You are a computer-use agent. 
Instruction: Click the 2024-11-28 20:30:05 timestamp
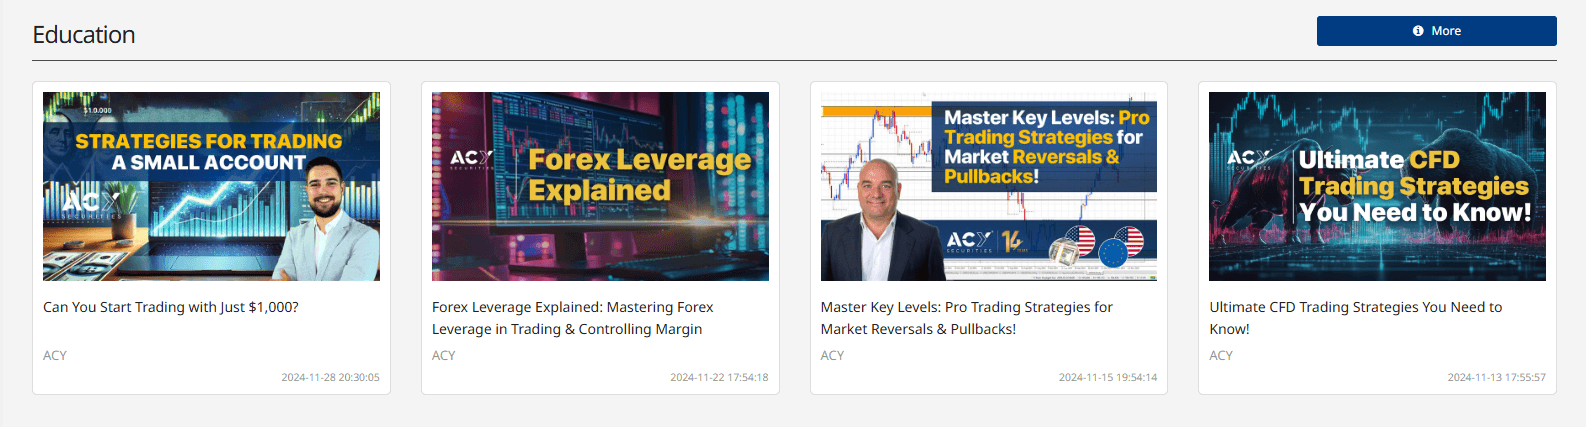click(x=330, y=377)
